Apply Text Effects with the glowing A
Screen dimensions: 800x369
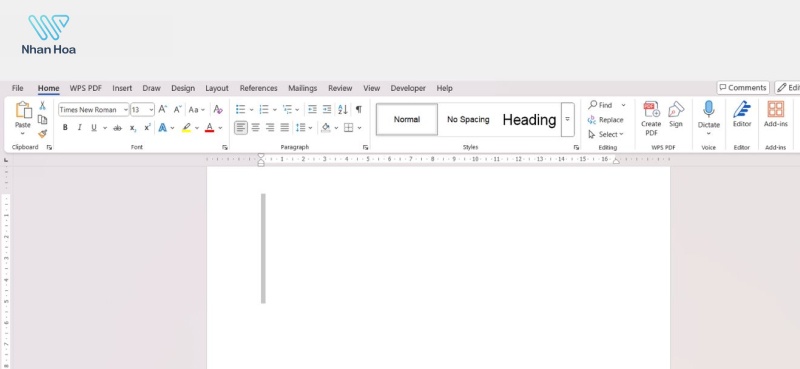163,128
